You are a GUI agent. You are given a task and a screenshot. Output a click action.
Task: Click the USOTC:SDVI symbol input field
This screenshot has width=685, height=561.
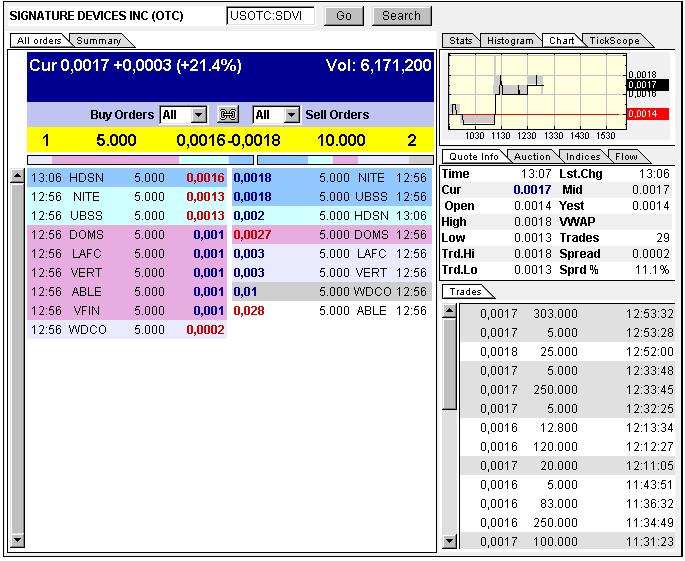(270, 16)
